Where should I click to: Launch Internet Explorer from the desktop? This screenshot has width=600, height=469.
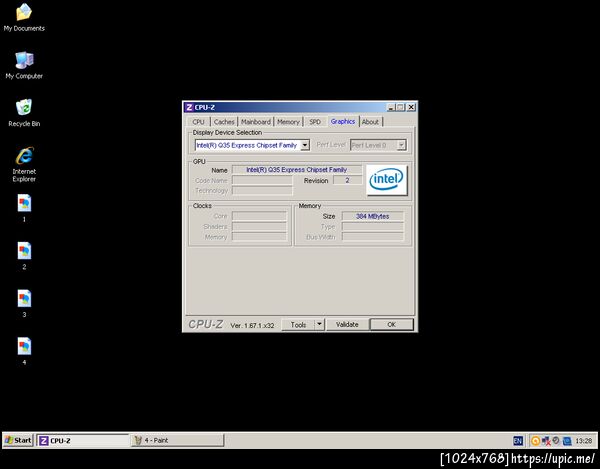click(x=24, y=164)
